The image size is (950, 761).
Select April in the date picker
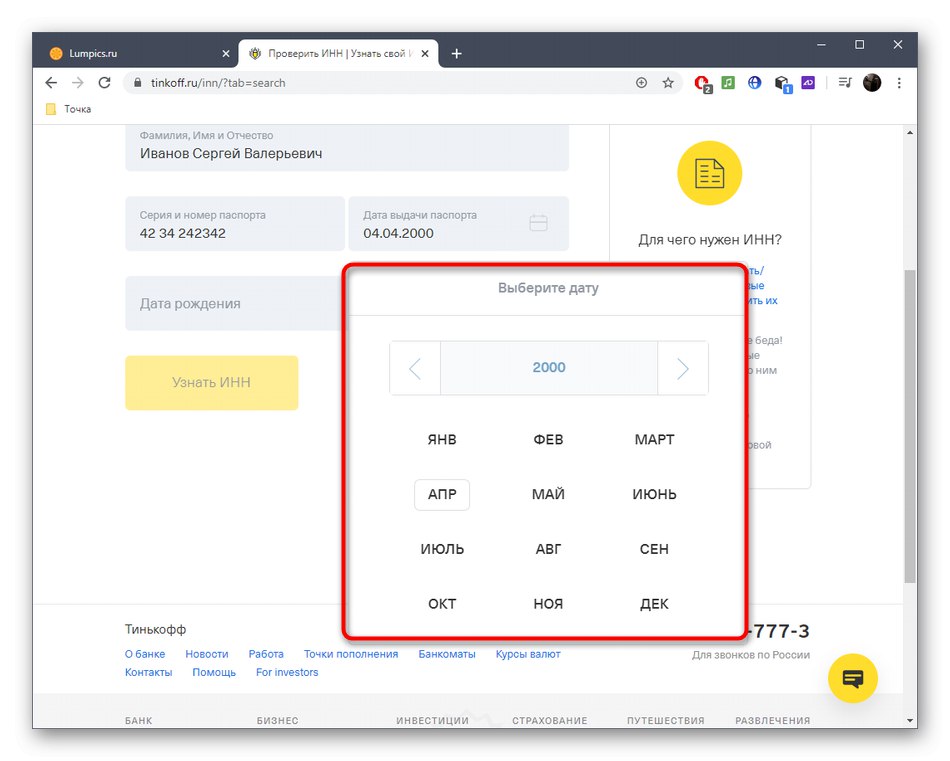pyautogui.click(x=441, y=494)
